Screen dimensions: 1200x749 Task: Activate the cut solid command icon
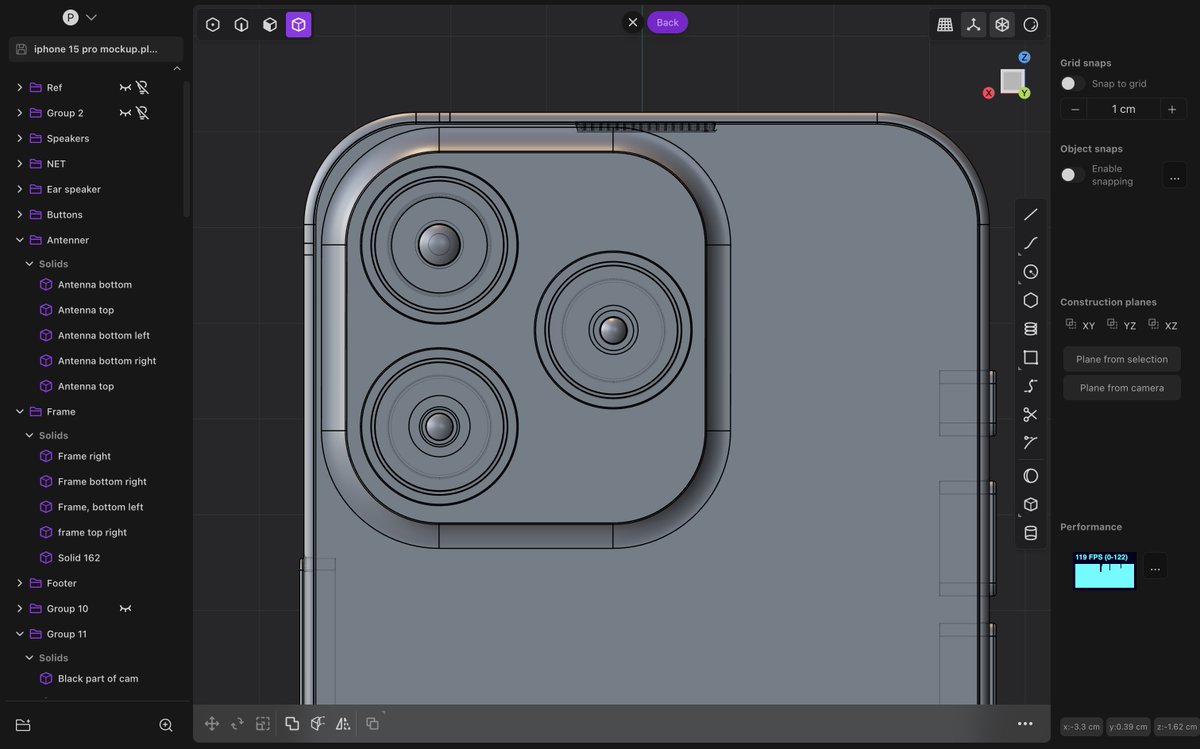tap(318, 724)
